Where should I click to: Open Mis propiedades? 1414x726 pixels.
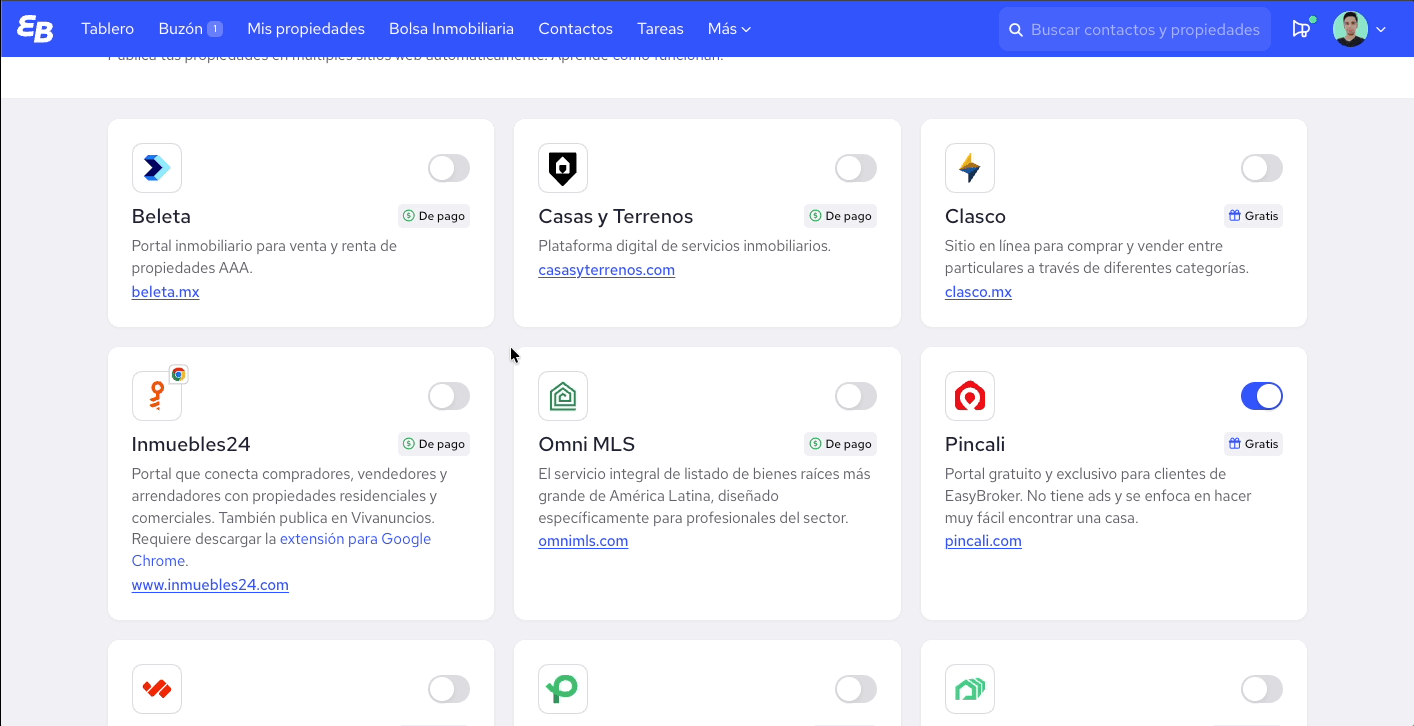point(306,29)
